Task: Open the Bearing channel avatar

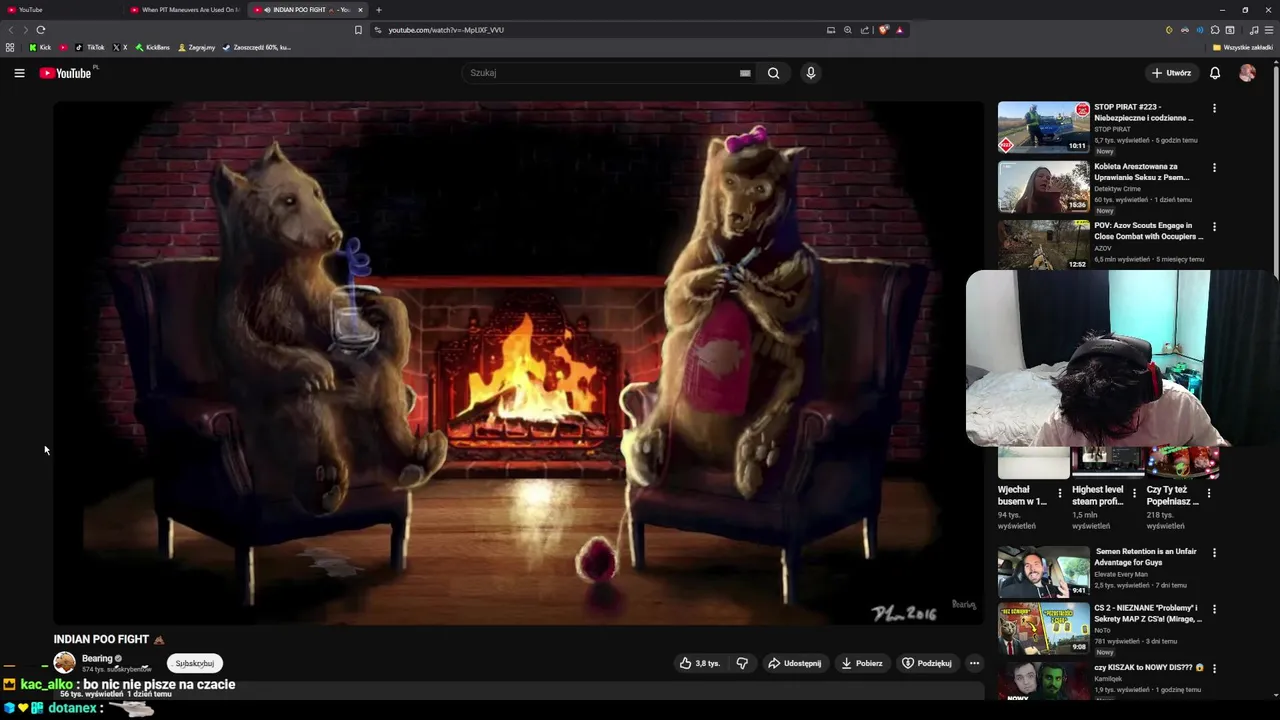Action: point(64,663)
